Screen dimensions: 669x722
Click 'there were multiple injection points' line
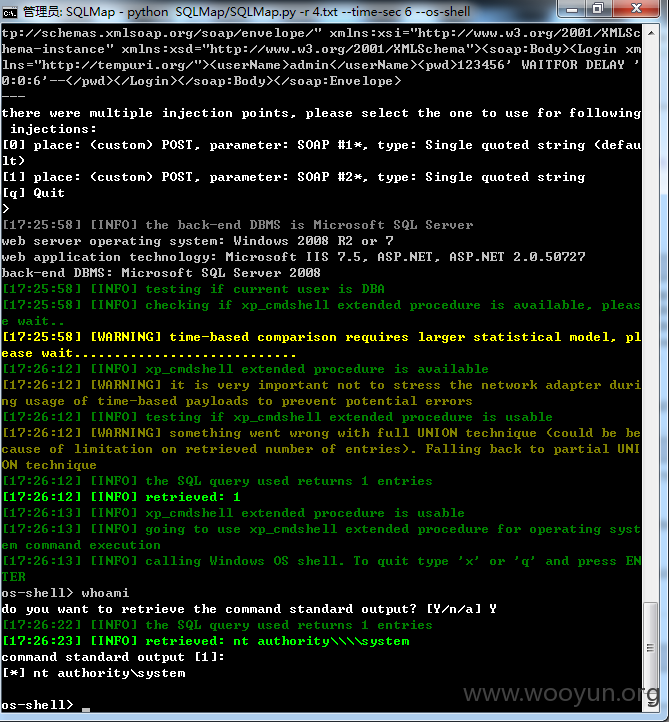[x=321, y=121]
